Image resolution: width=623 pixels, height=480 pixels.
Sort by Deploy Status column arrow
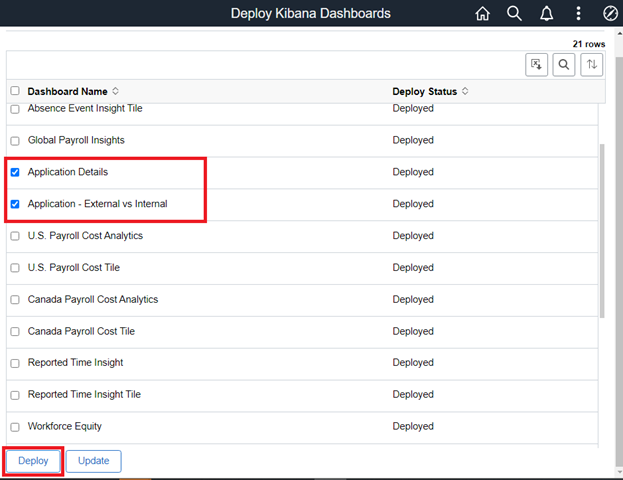pos(465,91)
